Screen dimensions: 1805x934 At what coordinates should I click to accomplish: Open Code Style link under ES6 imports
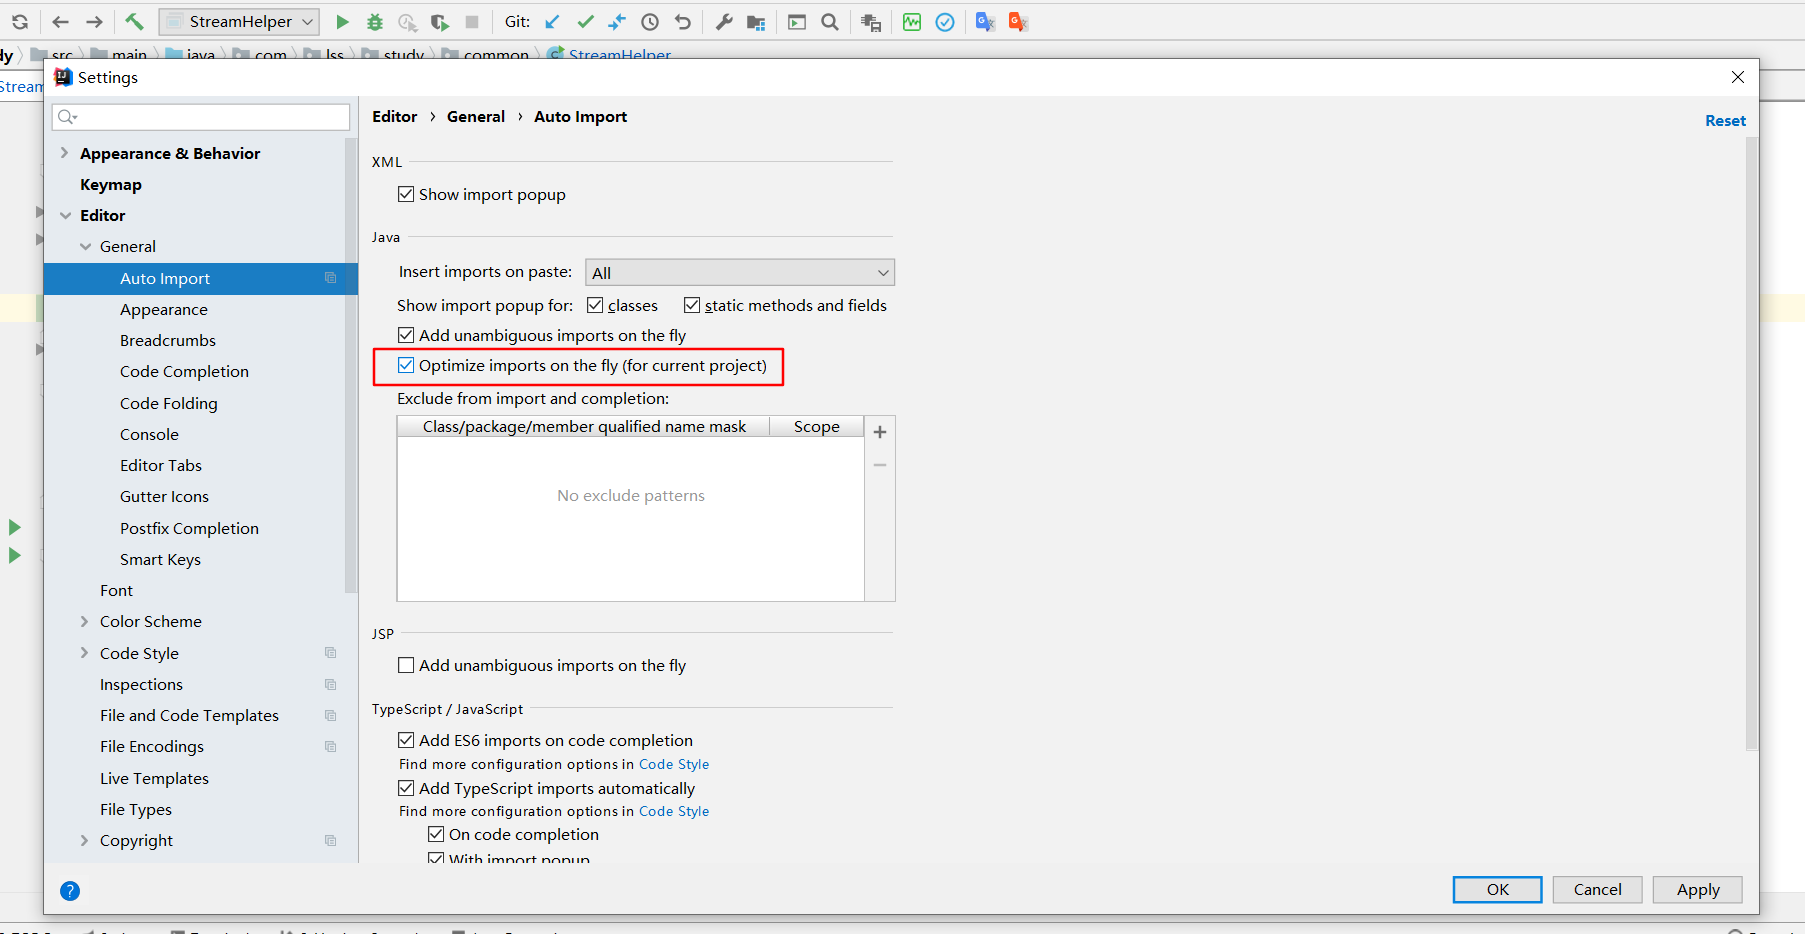pyautogui.click(x=674, y=764)
